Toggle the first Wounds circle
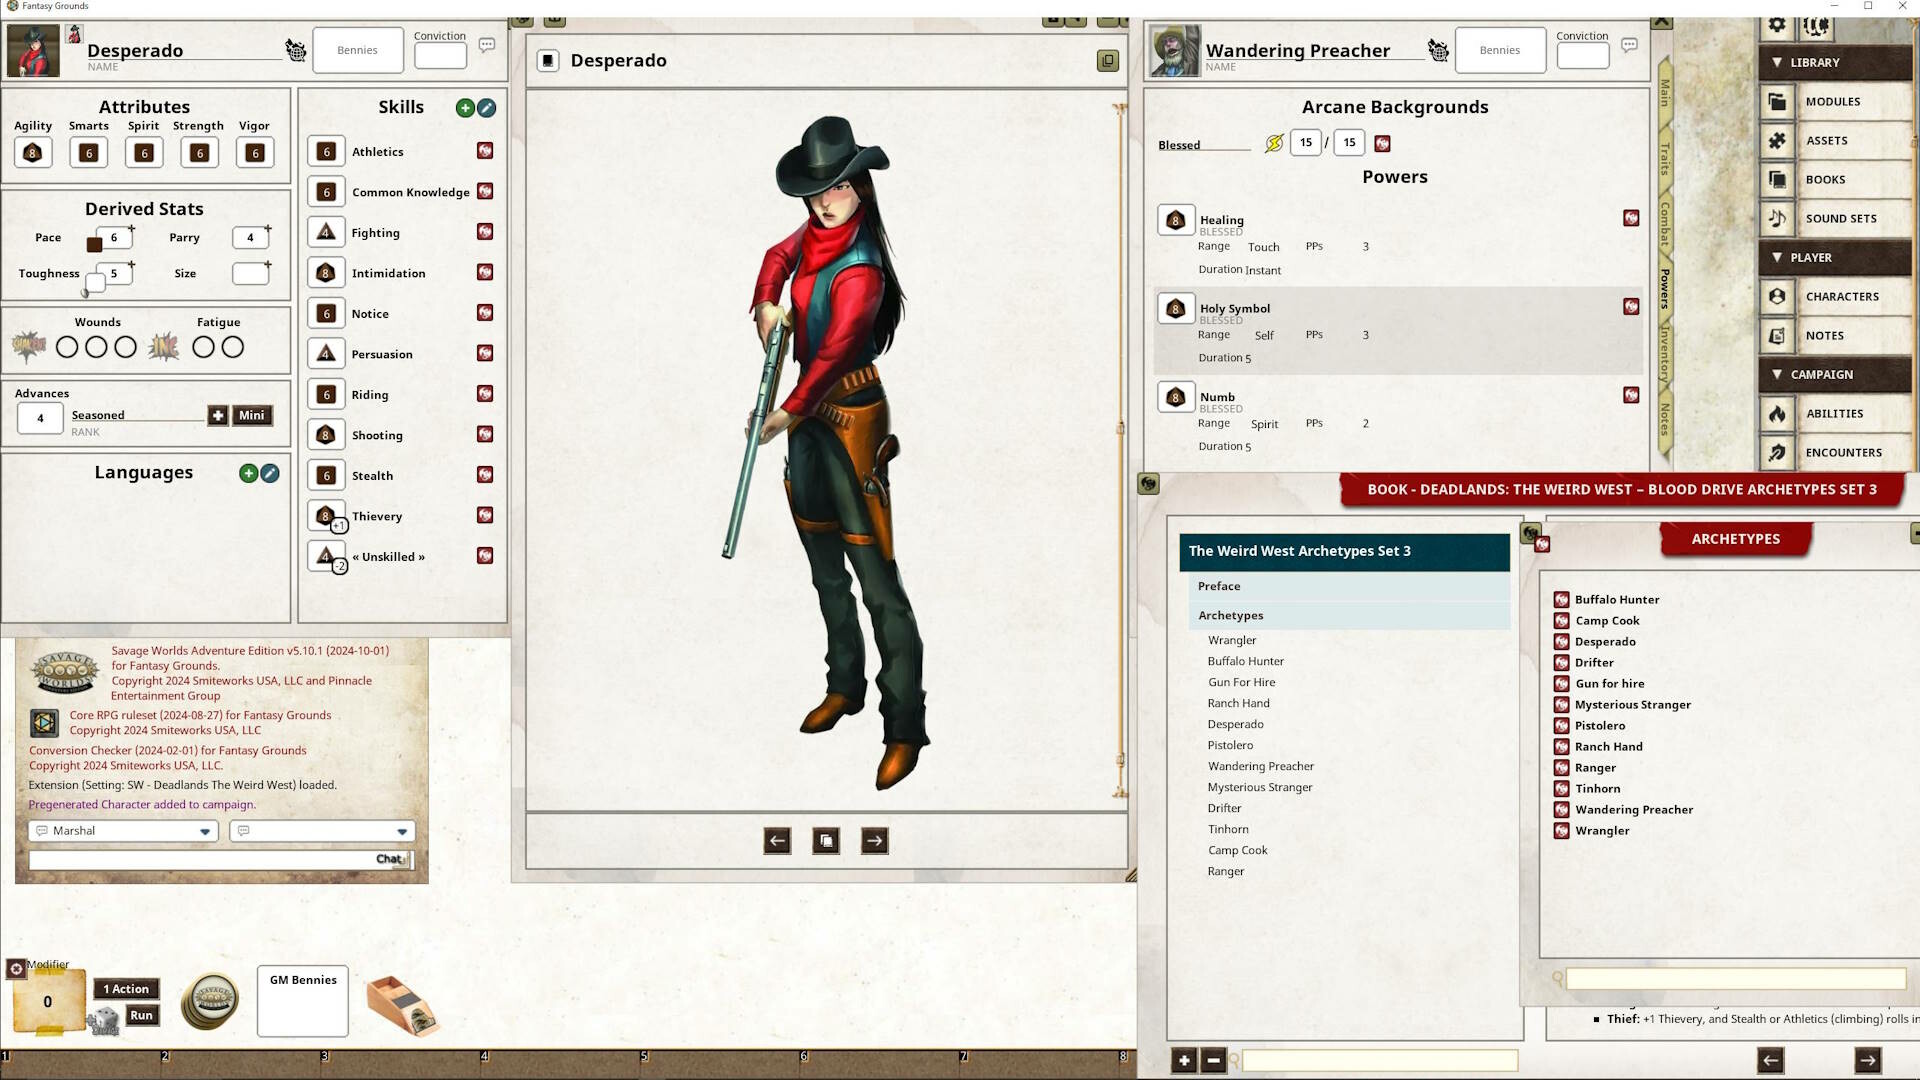The width and height of the screenshot is (1920, 1080). pyautogui.click(x=67, y=347)
